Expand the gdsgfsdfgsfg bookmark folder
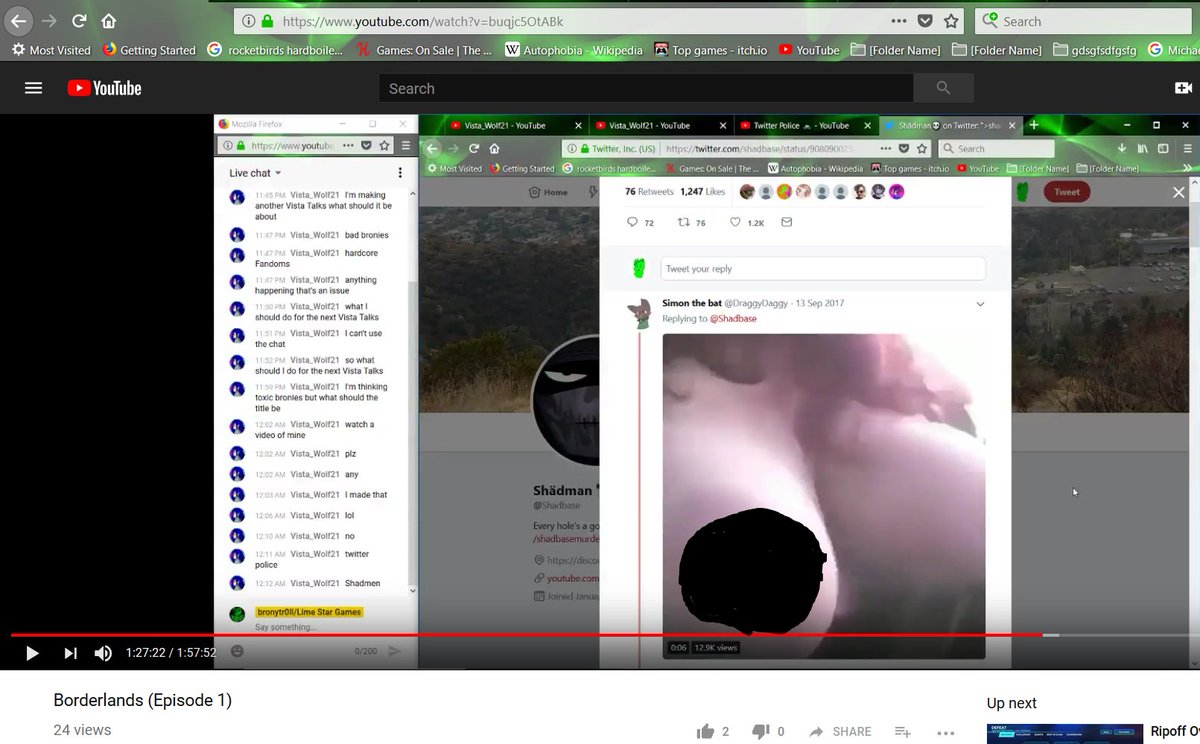Image resolution: width=1200 pixels, height=744 pixels. point(1095,50)
